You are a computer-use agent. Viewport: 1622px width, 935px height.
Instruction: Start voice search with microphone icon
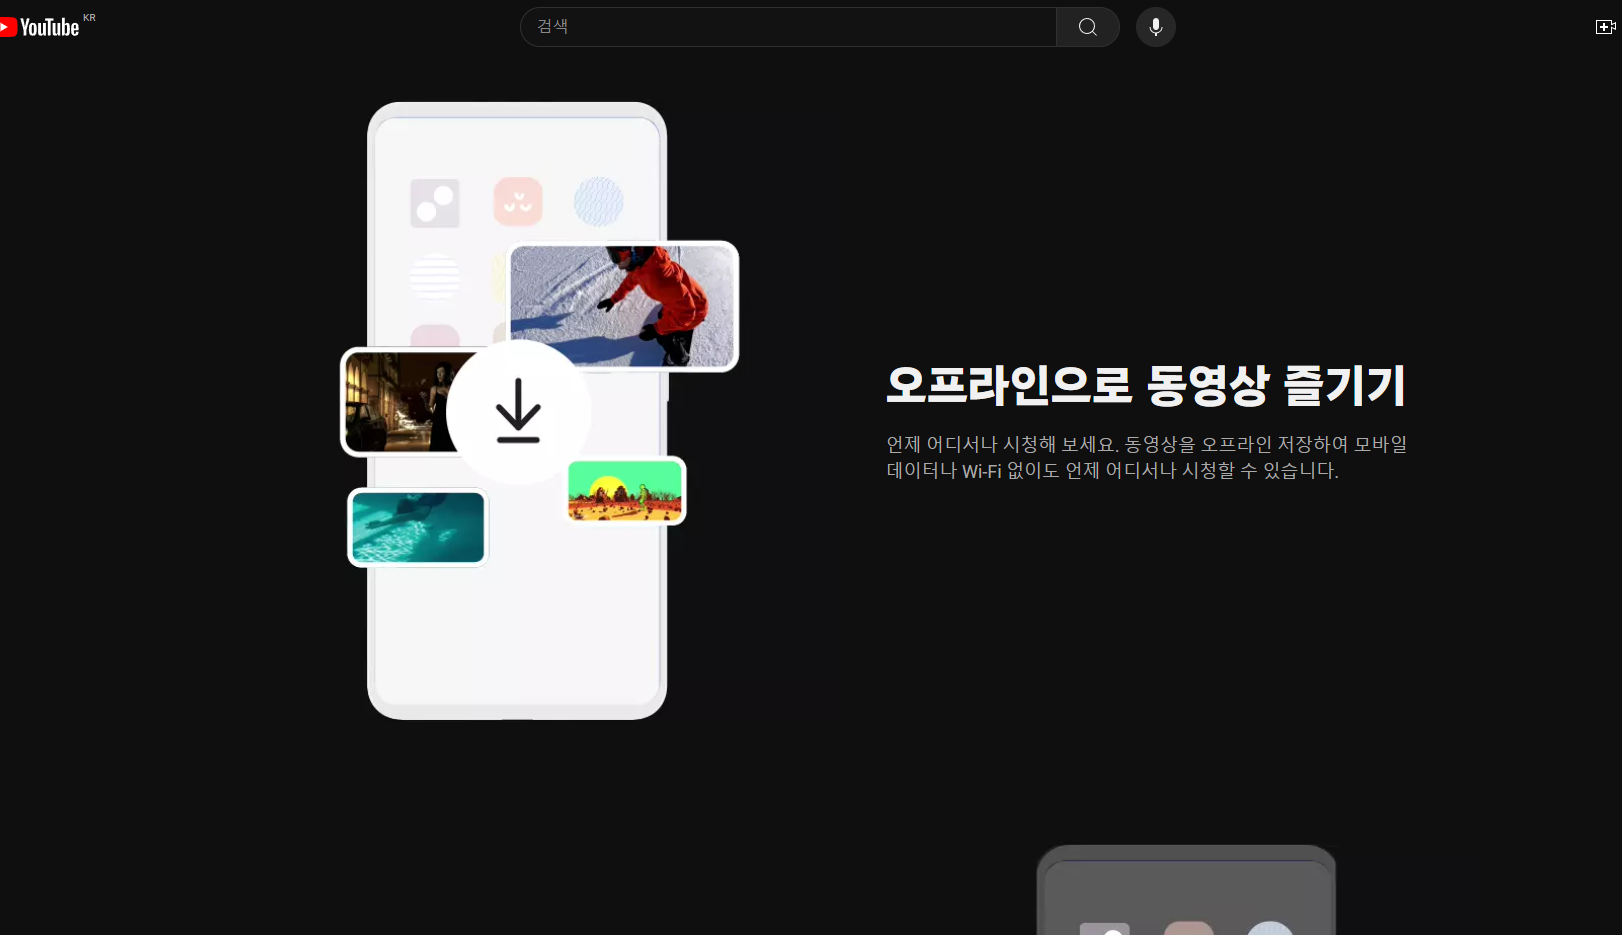[1156, 27]
